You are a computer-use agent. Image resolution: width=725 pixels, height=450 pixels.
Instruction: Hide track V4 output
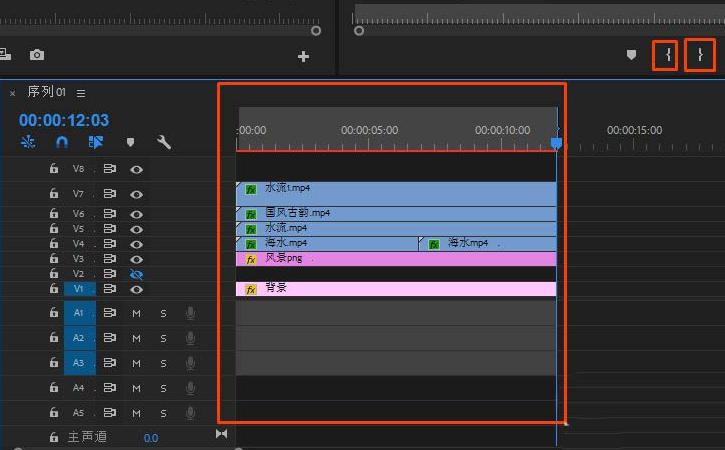(136, 244)
